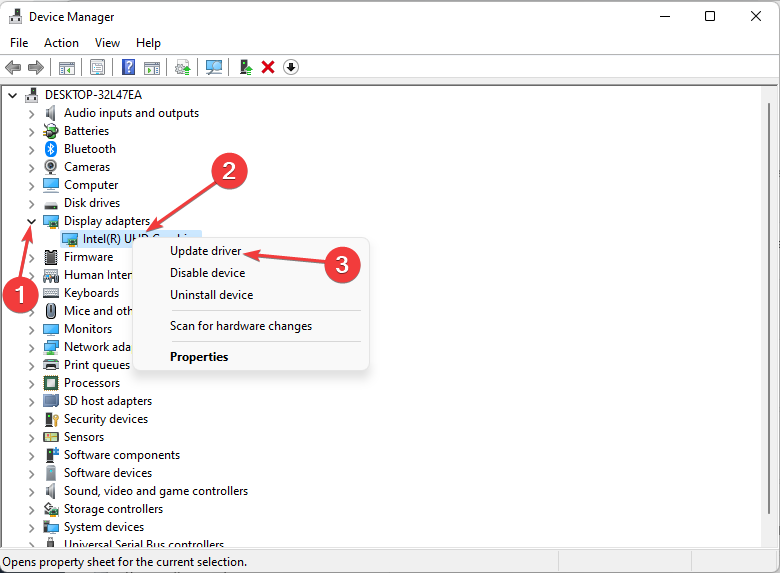Click the Scan for hardware changes monitor icon
This screenshot has height=573, width=780.
click(214, 67)
